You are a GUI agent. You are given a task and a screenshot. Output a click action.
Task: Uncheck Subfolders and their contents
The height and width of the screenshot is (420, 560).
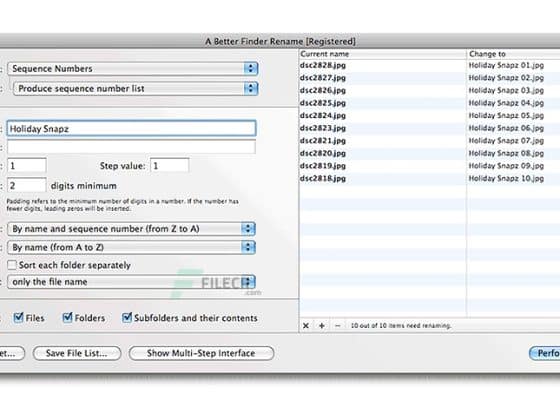click(x=127, y=318)
